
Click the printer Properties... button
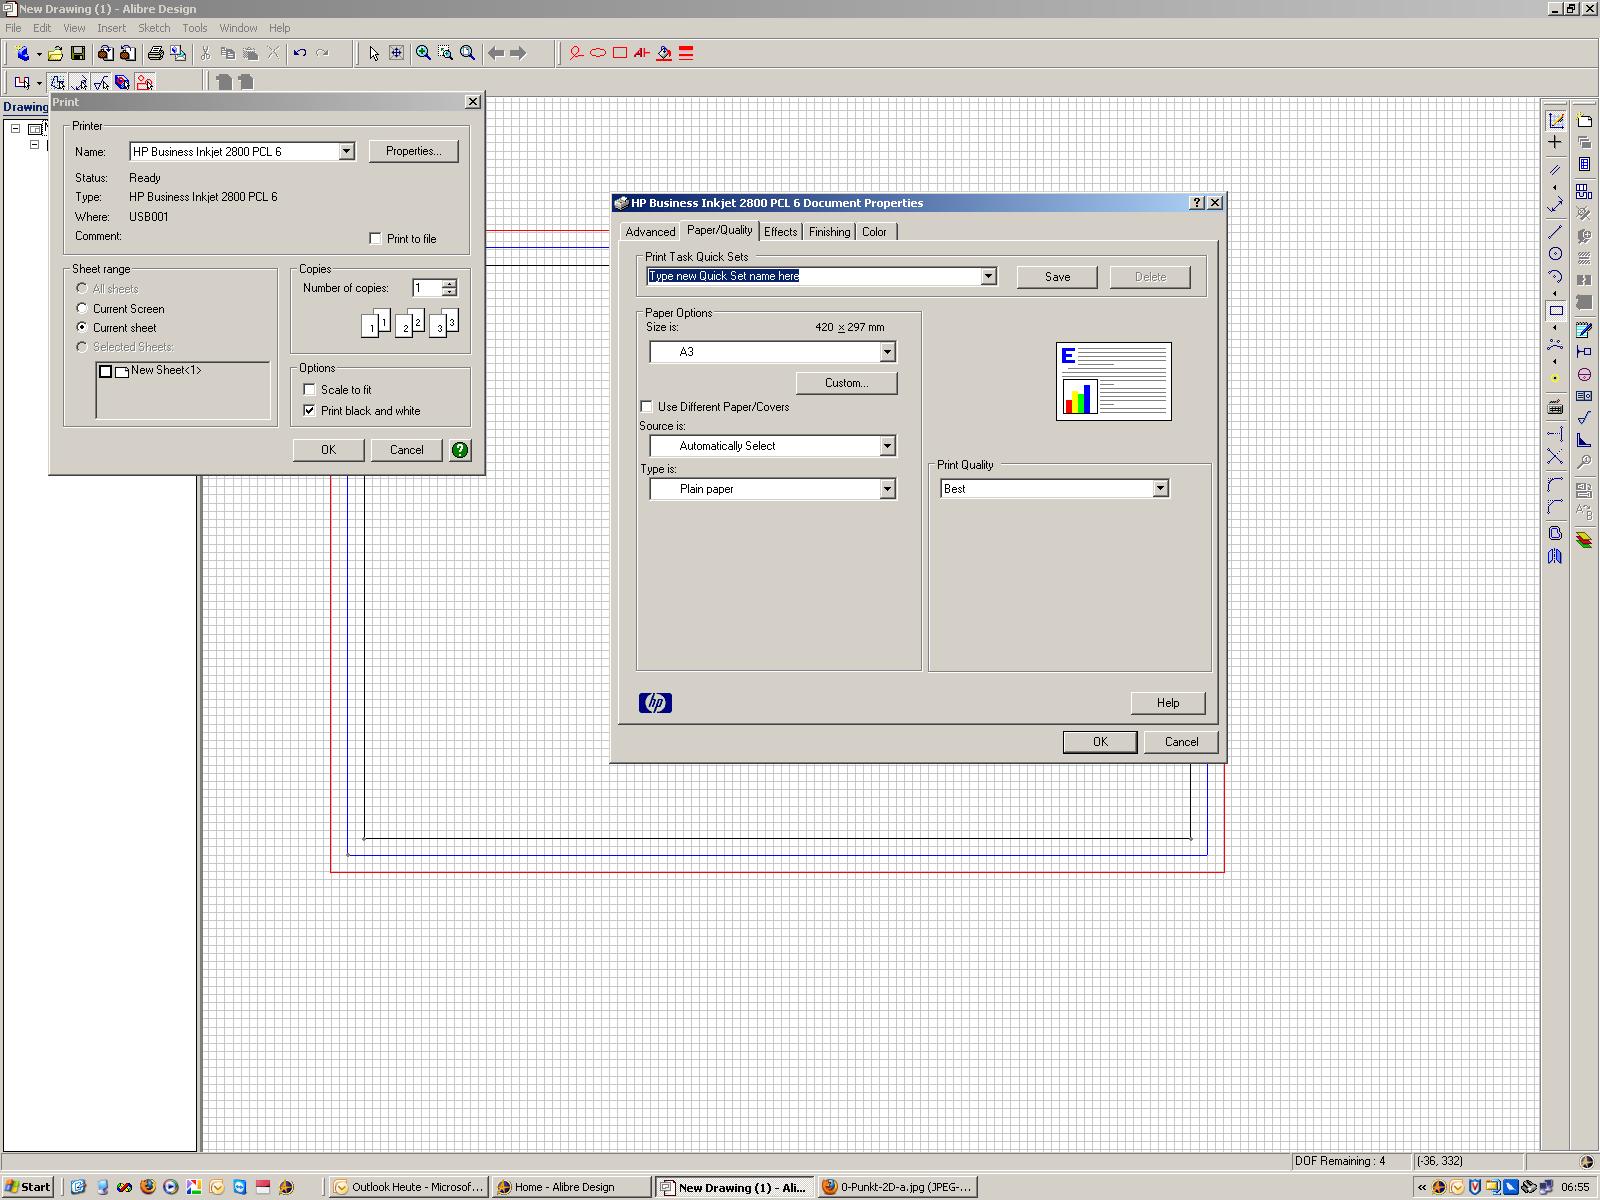click(x=414, y=151)
